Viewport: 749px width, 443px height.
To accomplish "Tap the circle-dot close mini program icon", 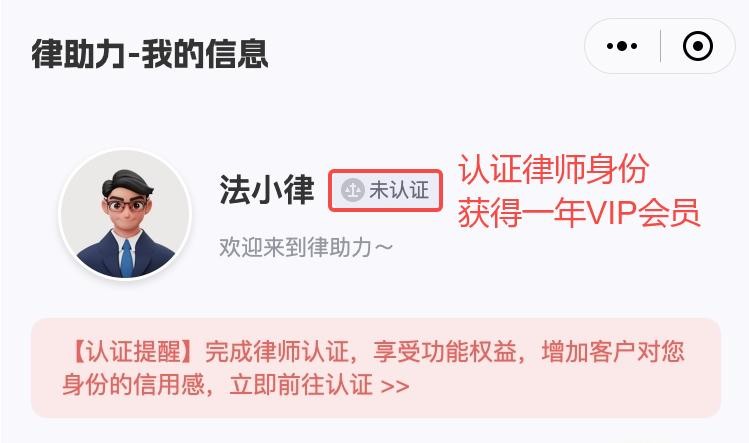I will tap(698, 46).
